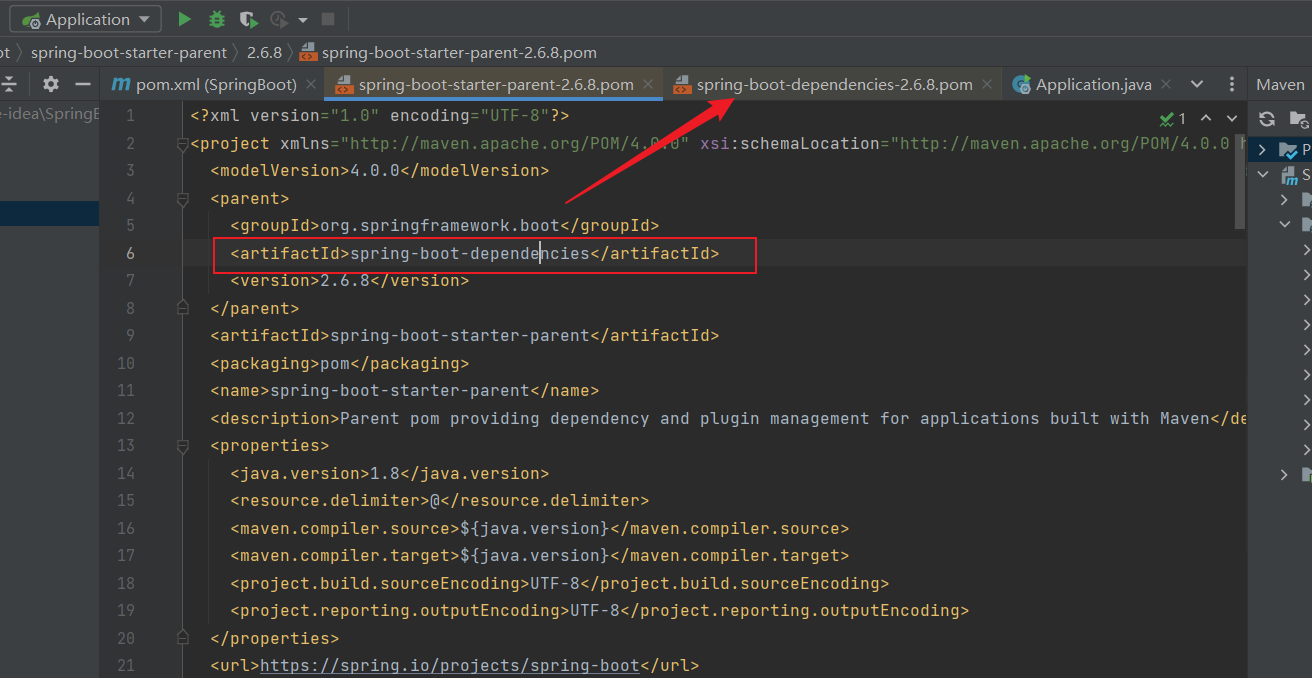Reload all Maven projects icon

click(x=1267, y=119)
